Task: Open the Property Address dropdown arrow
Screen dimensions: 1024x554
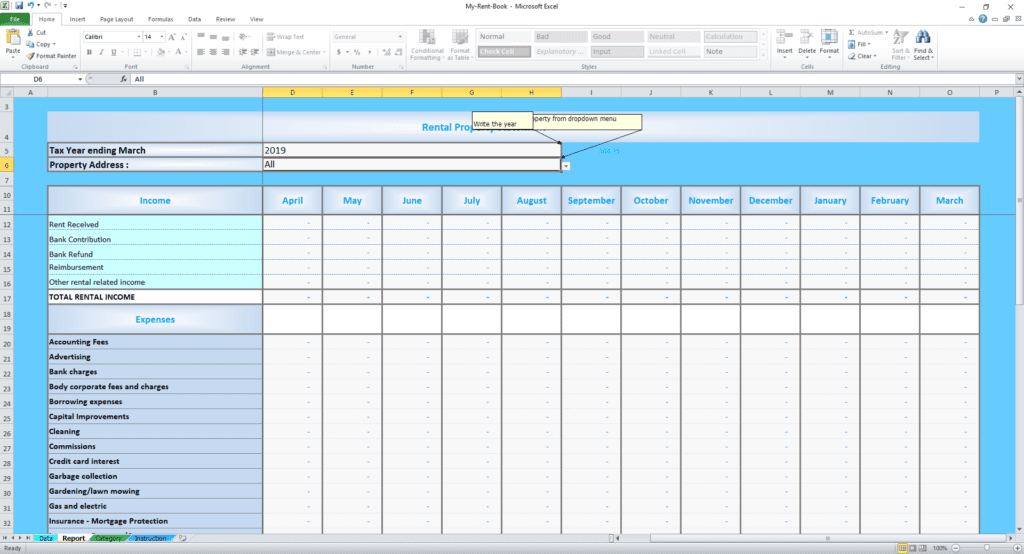Action: click(566, 165)
